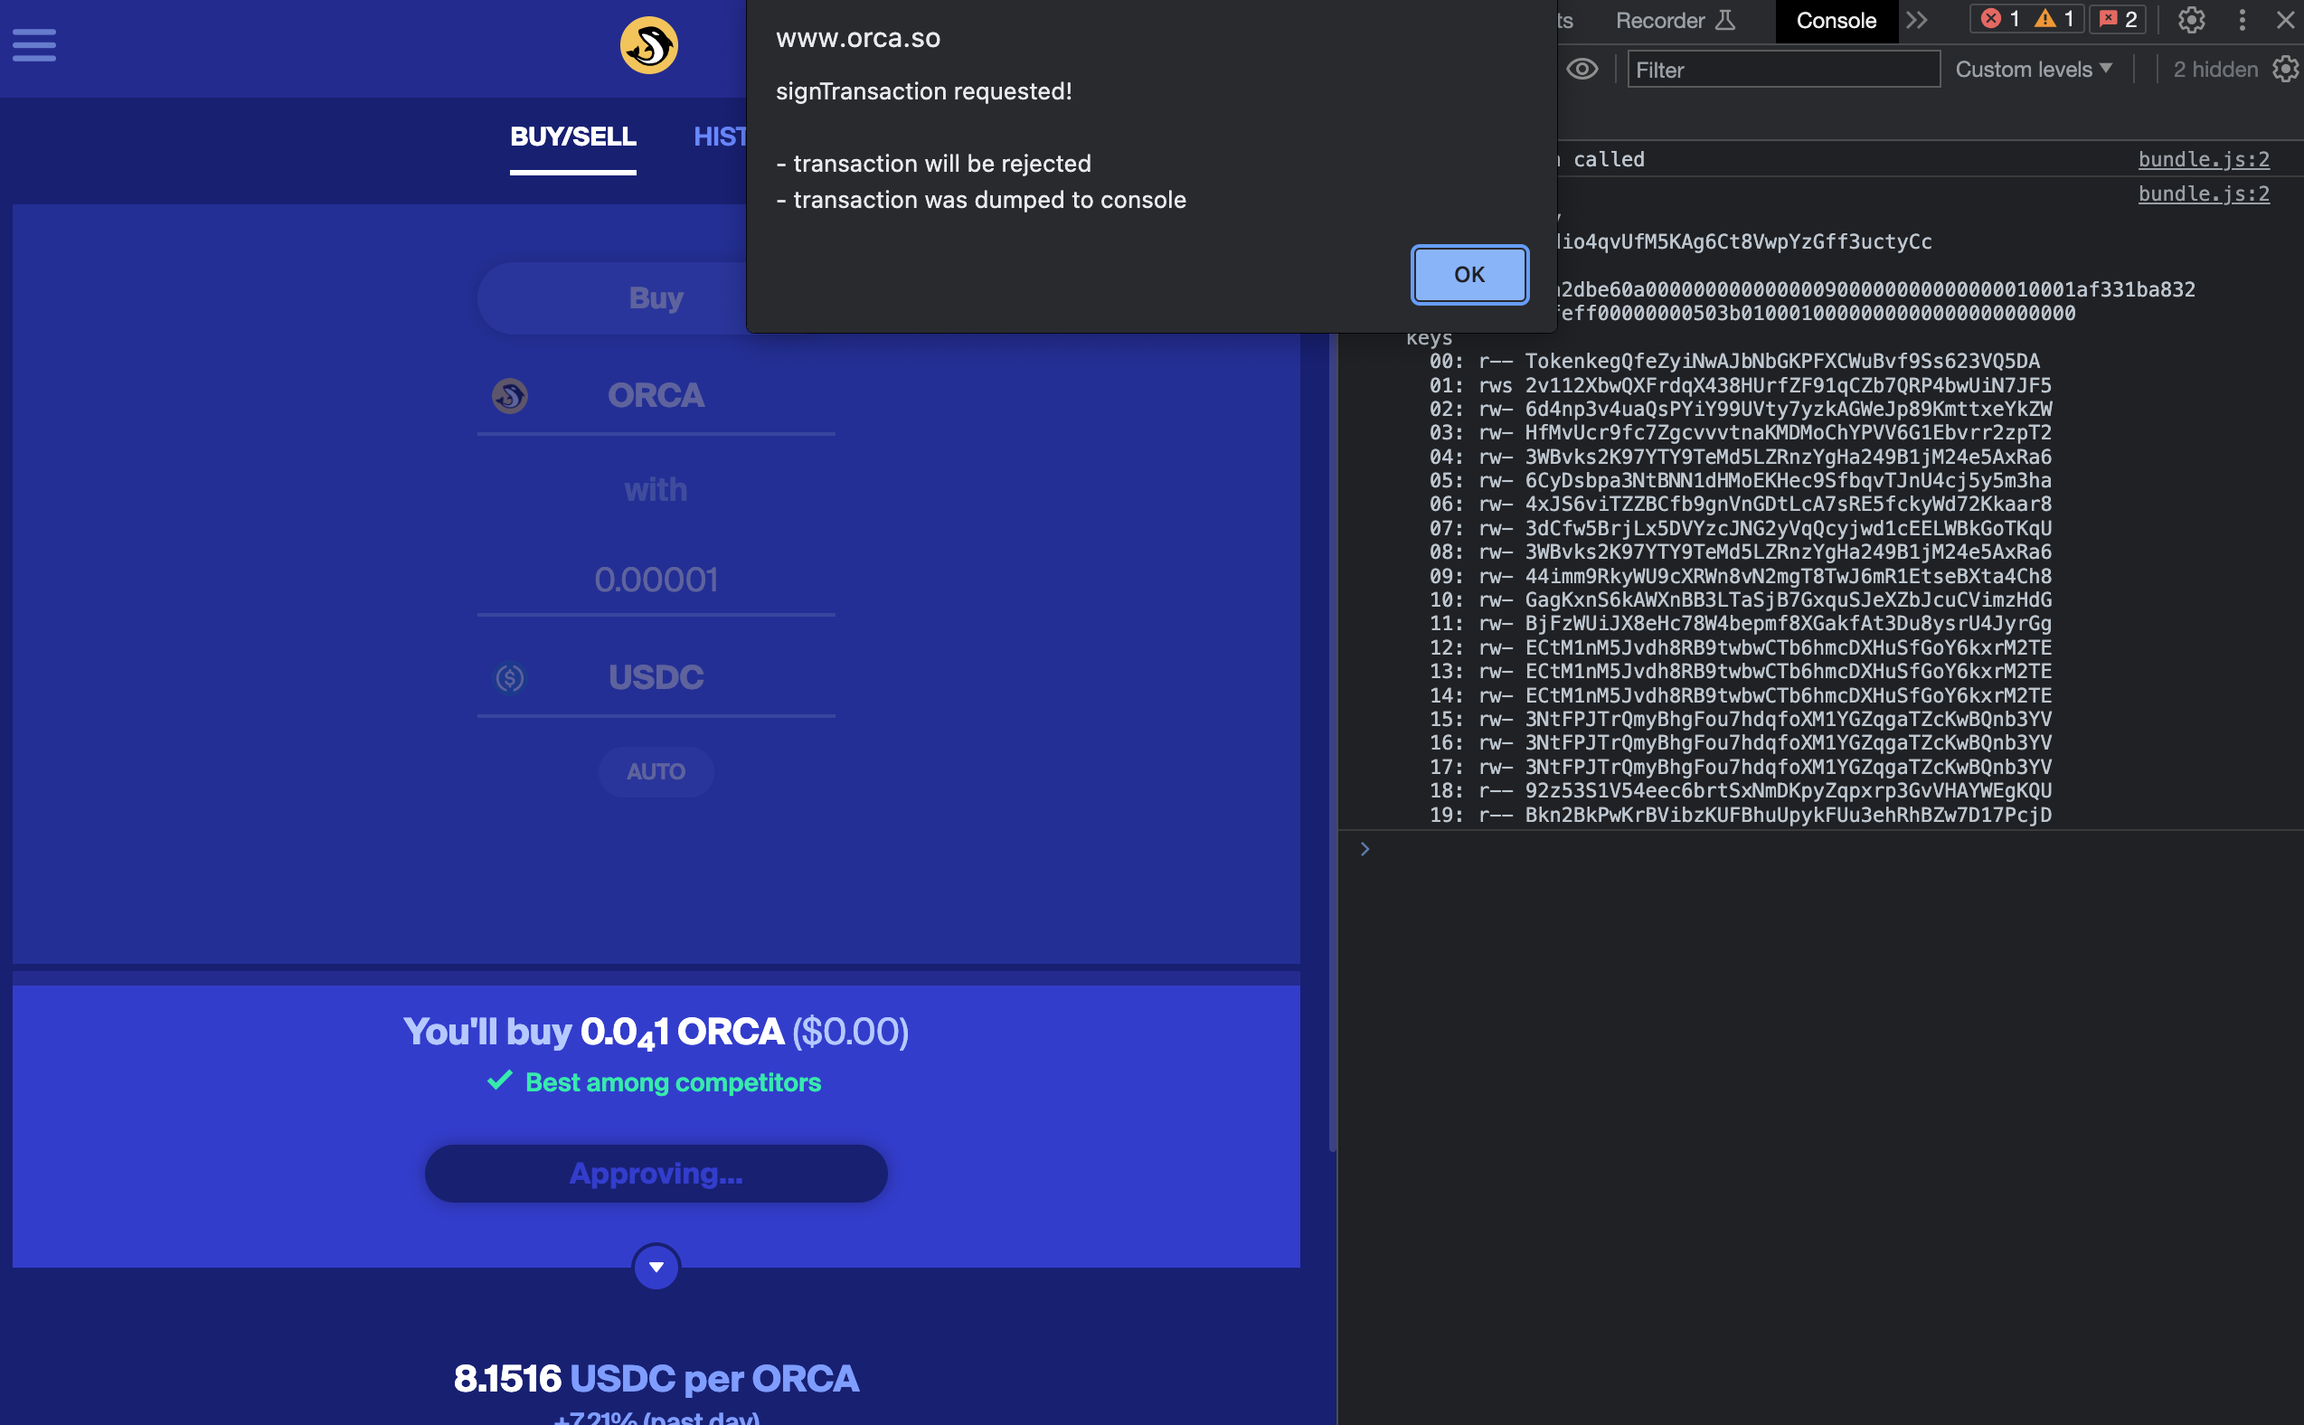Click 'Best among competitors' text
Image resolution: width=2304 pixels, height=1425 pixels.
(x=673, y=1082)
